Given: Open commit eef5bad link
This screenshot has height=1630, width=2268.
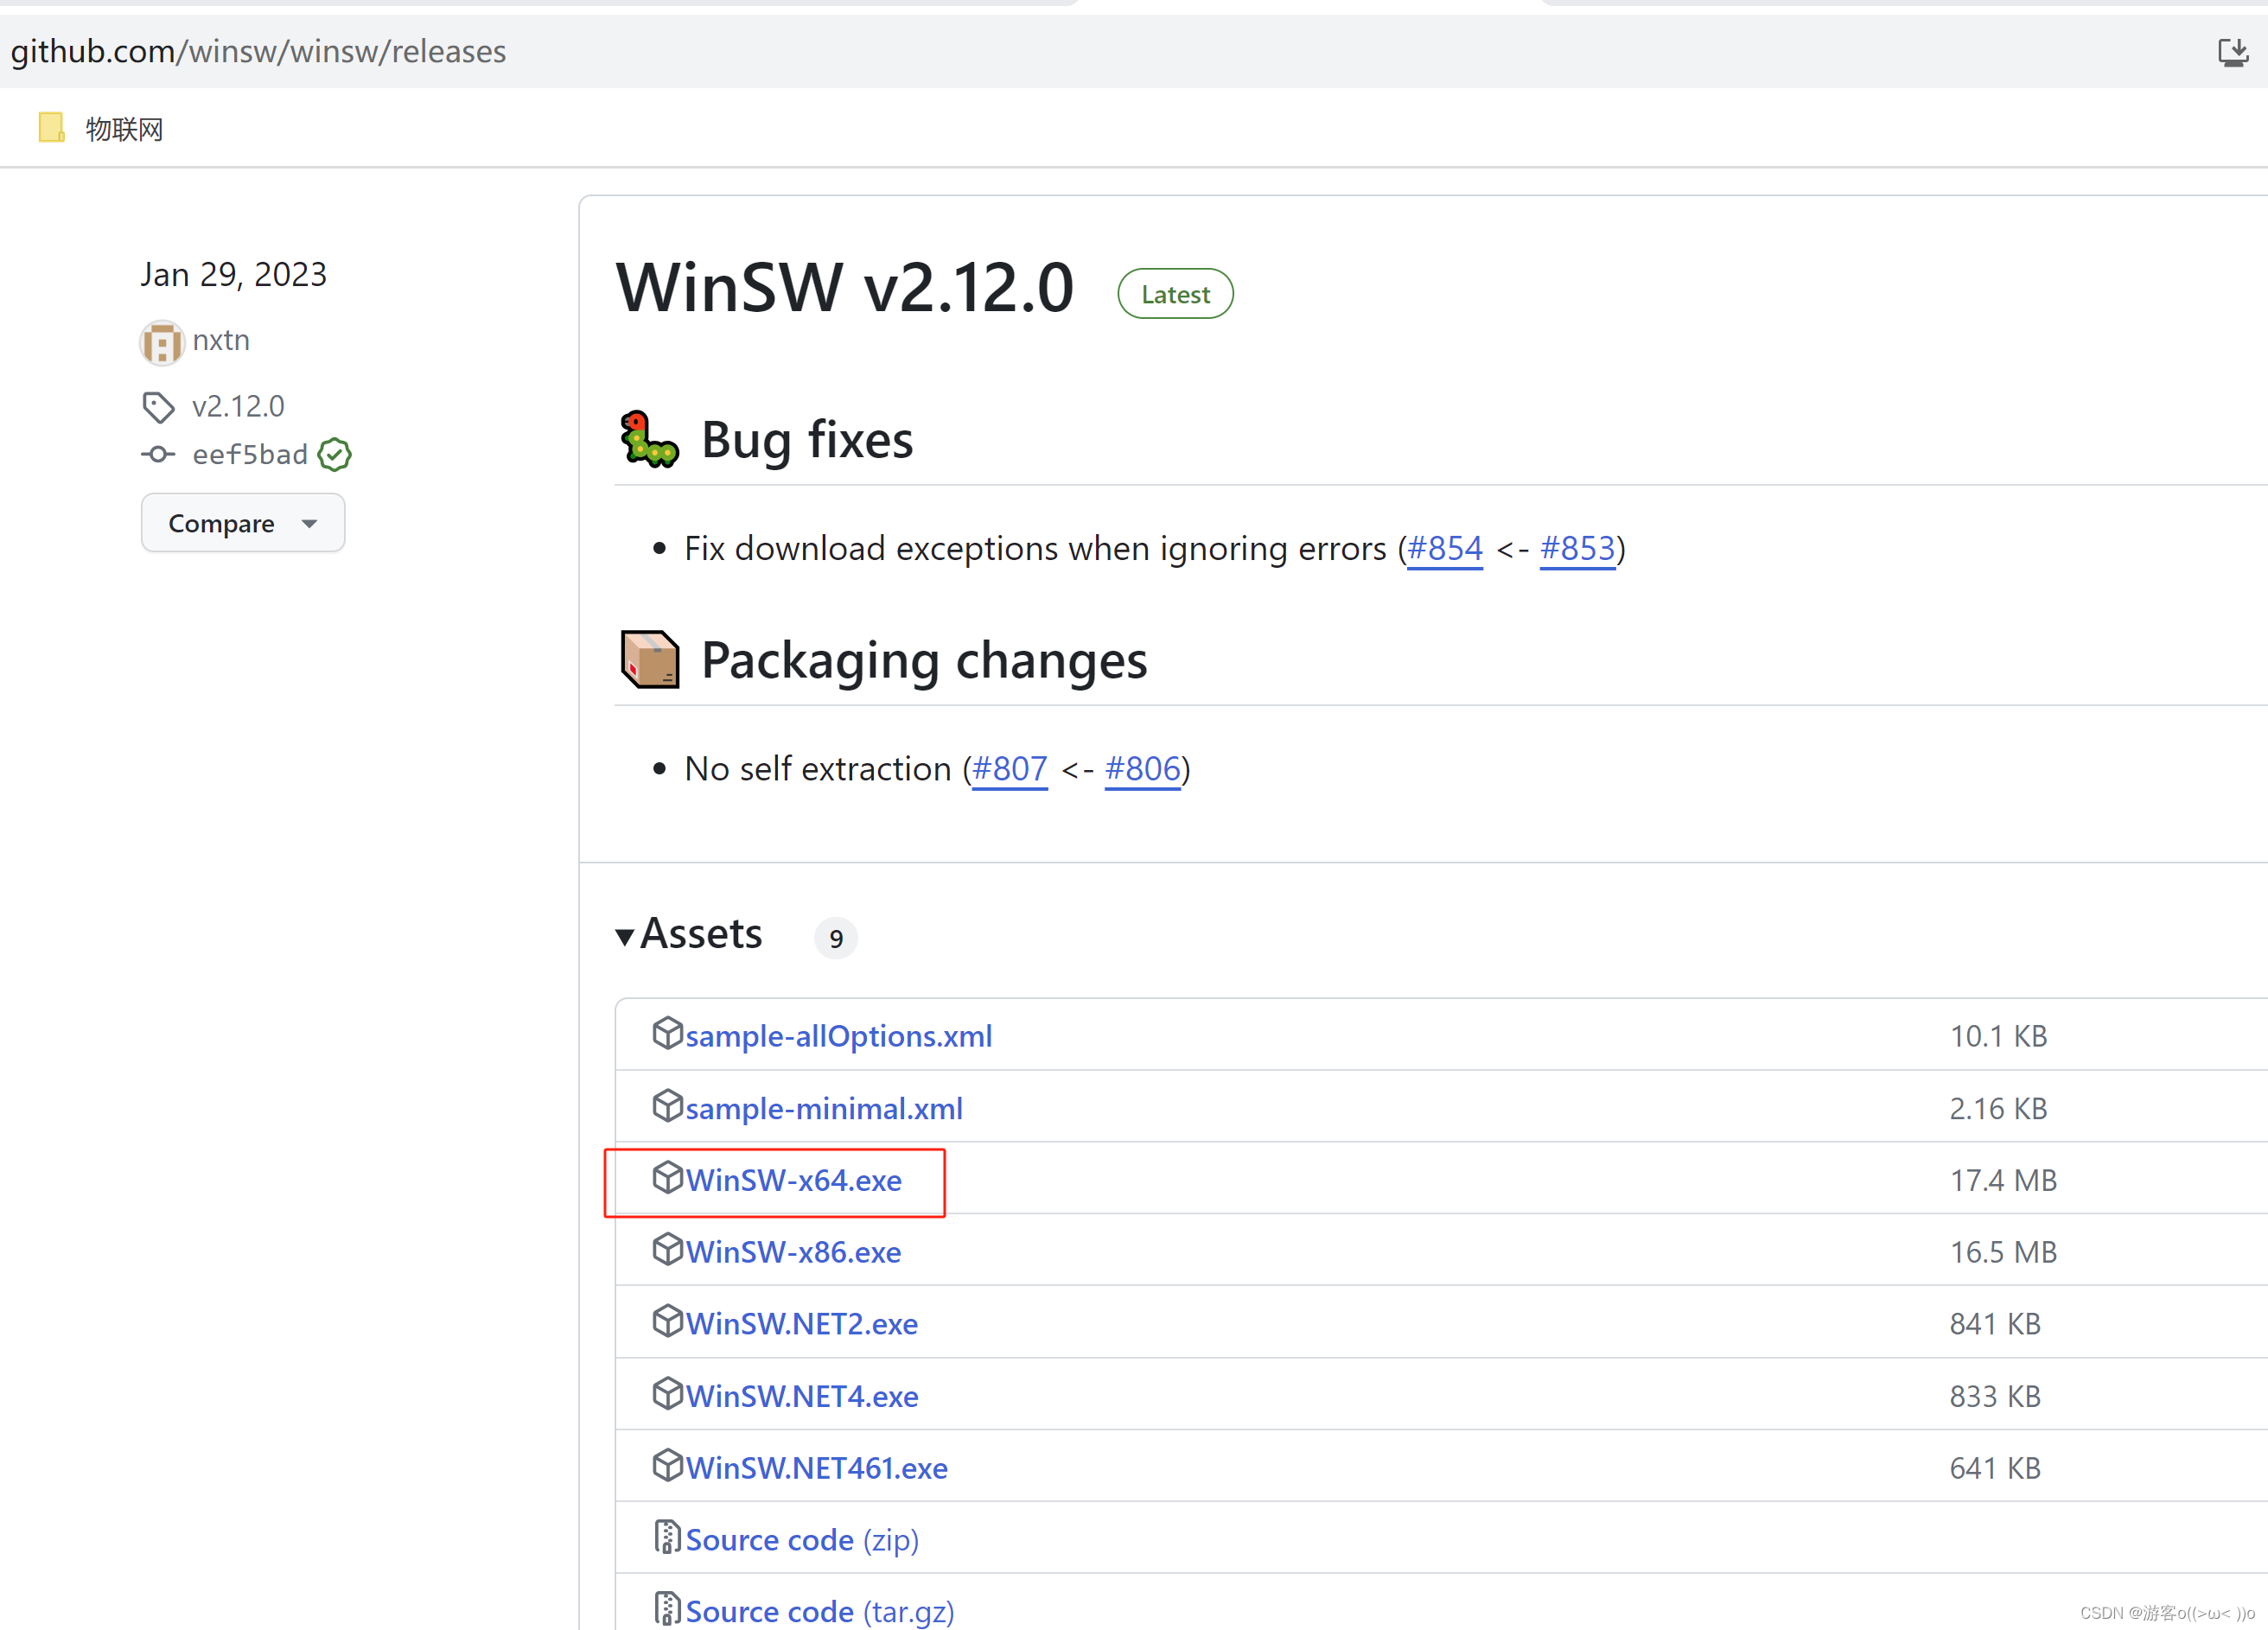Looking at the screenshot, I should (250, 455).
